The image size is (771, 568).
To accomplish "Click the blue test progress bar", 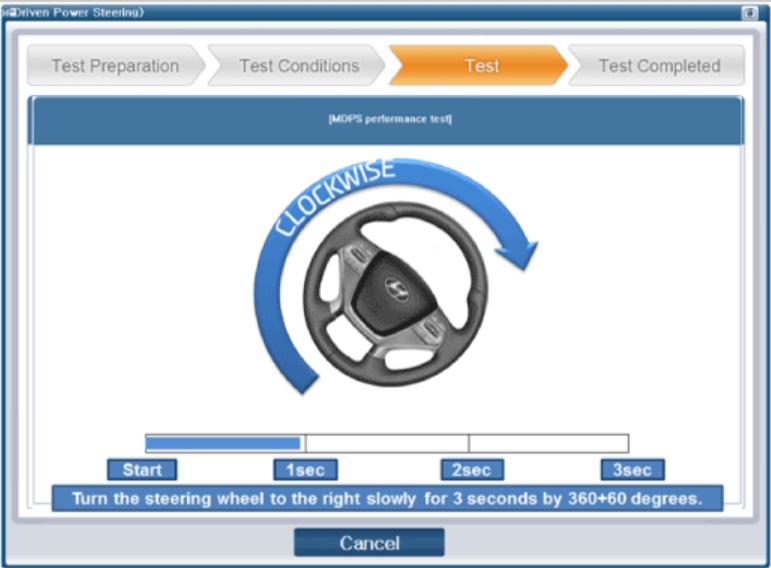I will 387,443.
